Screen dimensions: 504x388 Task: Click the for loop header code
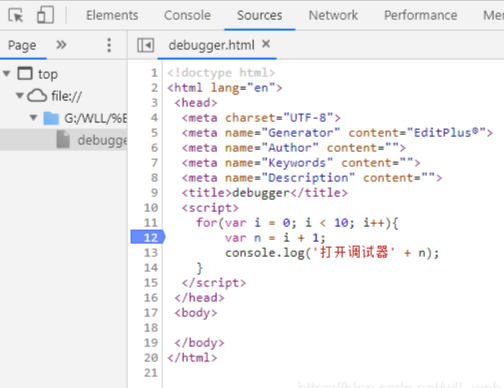pyautogui.click(x=297, y=223)
